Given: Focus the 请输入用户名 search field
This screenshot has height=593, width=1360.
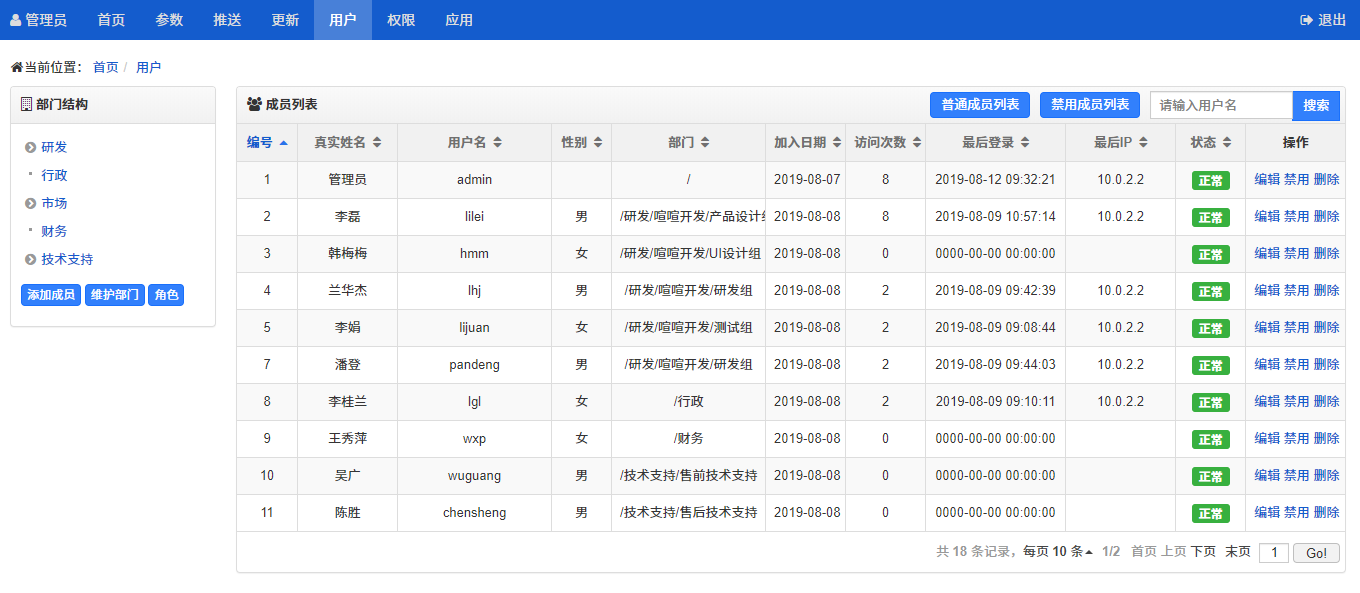Looking at the screenshot, I should pyautogui.click(x=1221, y=105).
